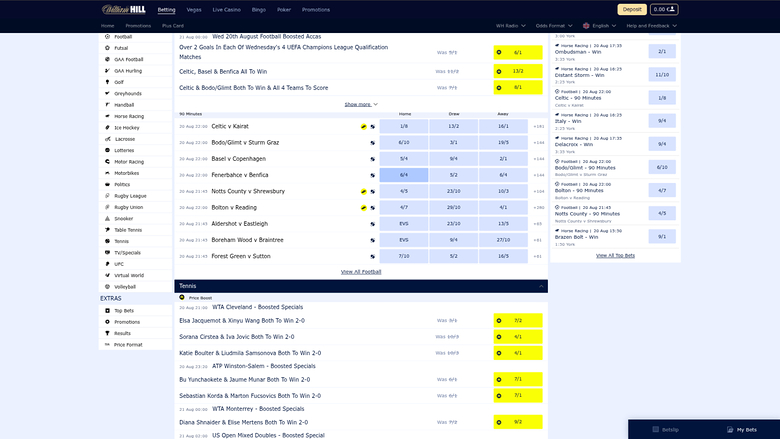Open the English language dropdown

(599, 26)
